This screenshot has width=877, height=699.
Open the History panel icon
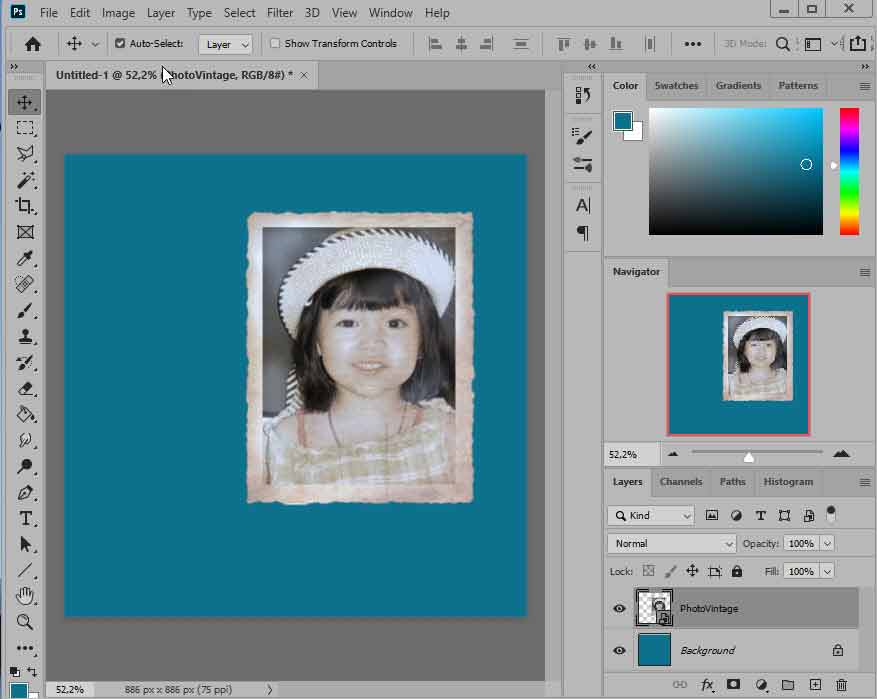582,96
